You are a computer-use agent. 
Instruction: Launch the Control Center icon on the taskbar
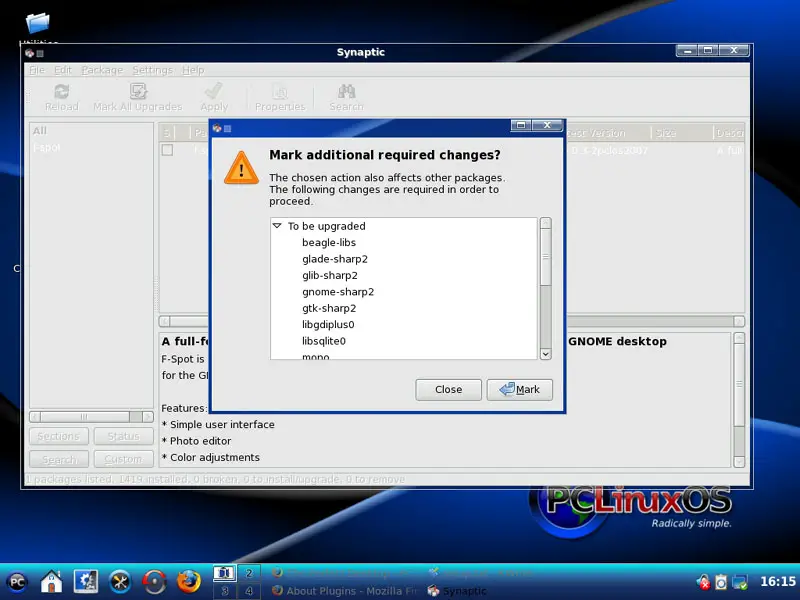coord(86,582)
